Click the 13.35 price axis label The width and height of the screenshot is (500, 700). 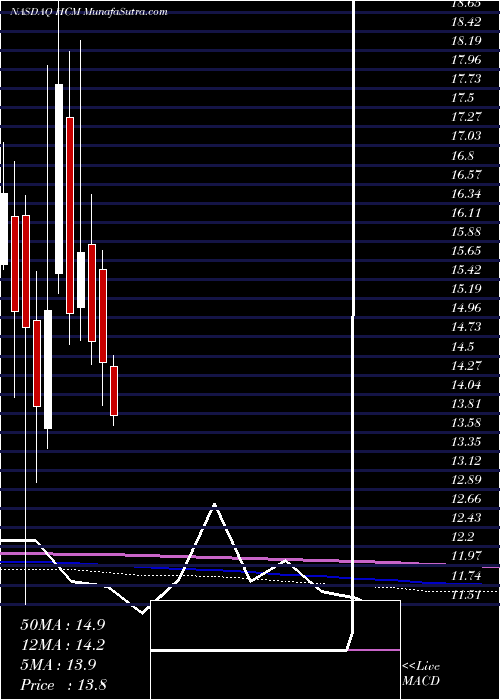click(466, 442)
